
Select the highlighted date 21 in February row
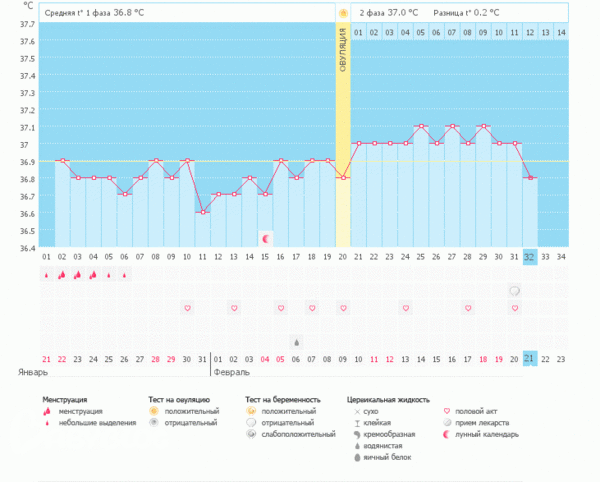tap(530, 358)
